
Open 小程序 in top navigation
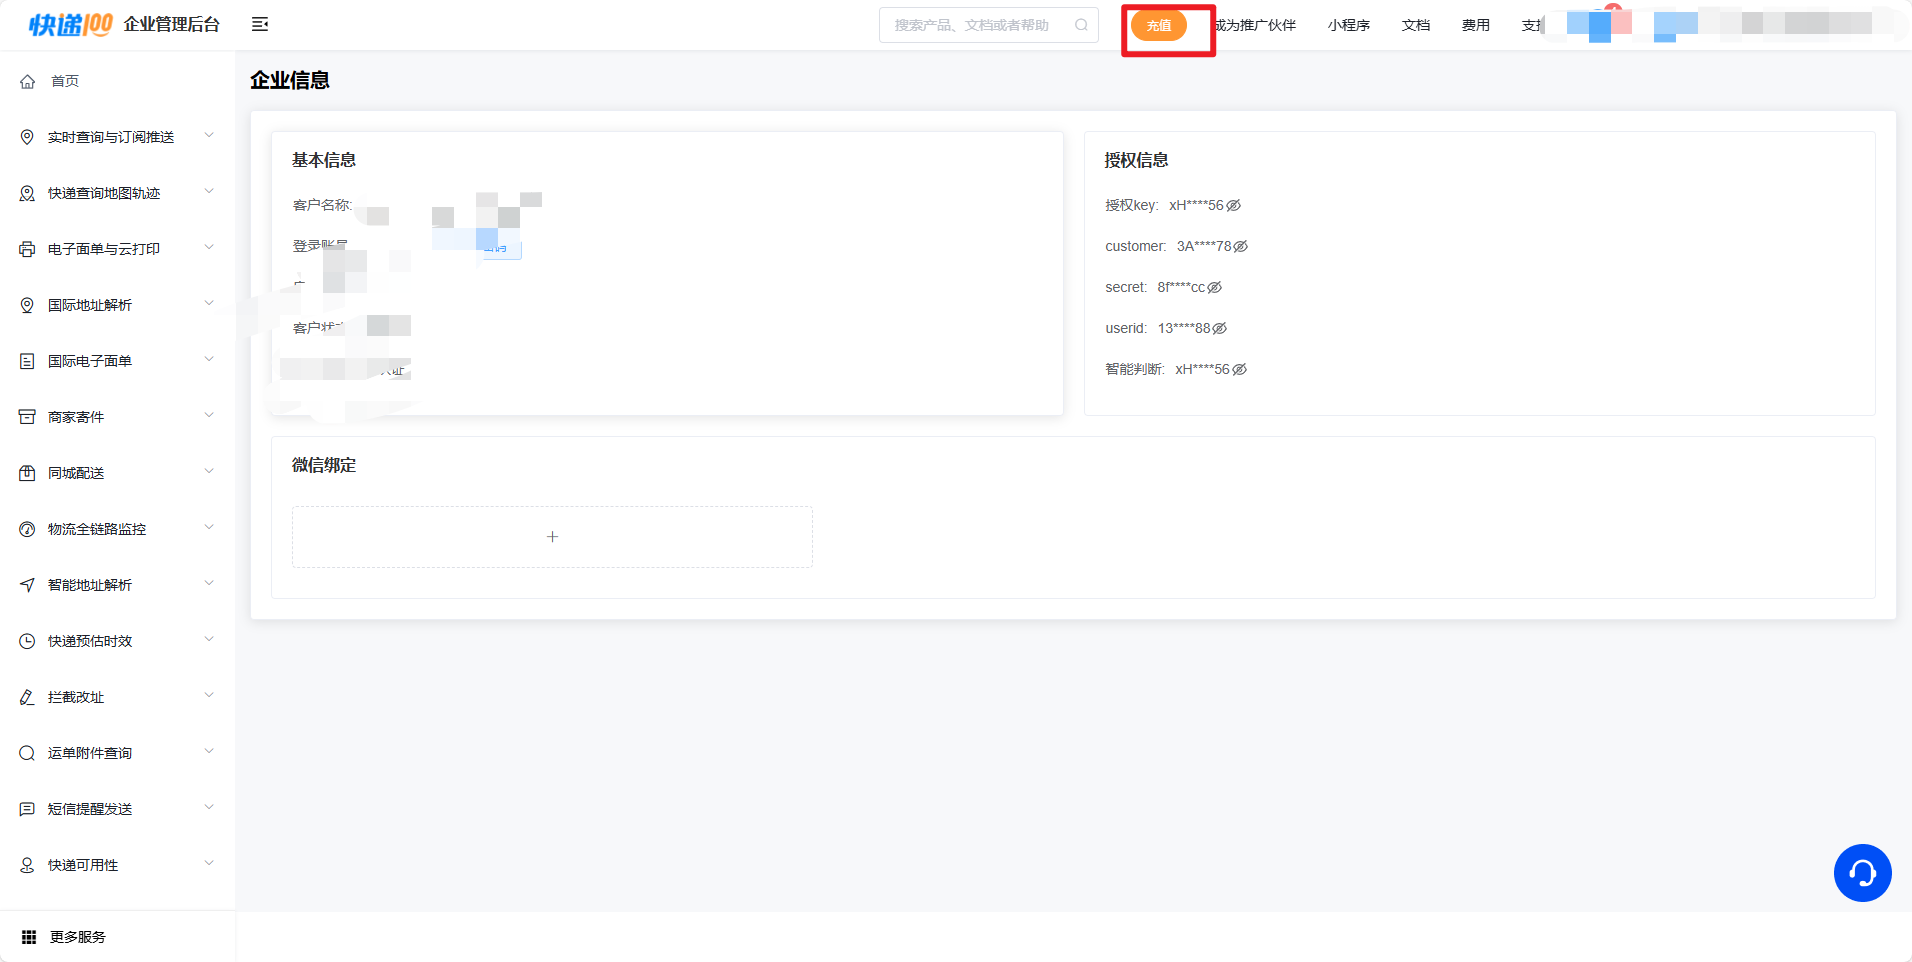click(1349, 25)
